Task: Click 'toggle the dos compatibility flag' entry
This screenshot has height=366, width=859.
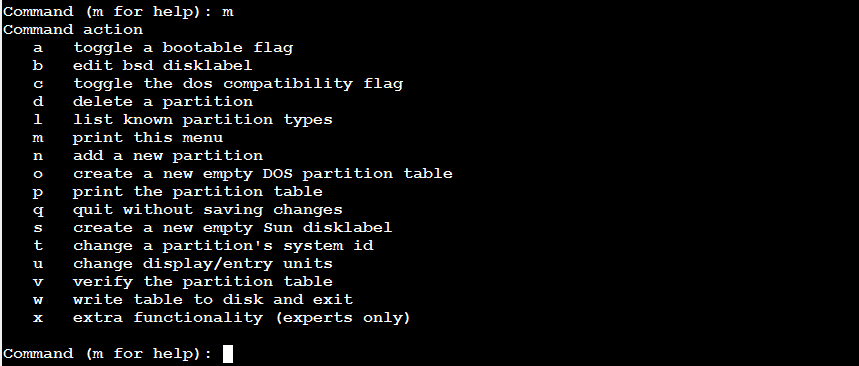Action: [238, 83]
